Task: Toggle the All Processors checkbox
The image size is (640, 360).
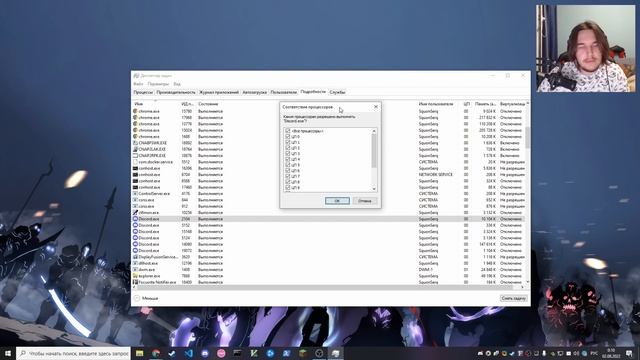Action: [288, 131]
